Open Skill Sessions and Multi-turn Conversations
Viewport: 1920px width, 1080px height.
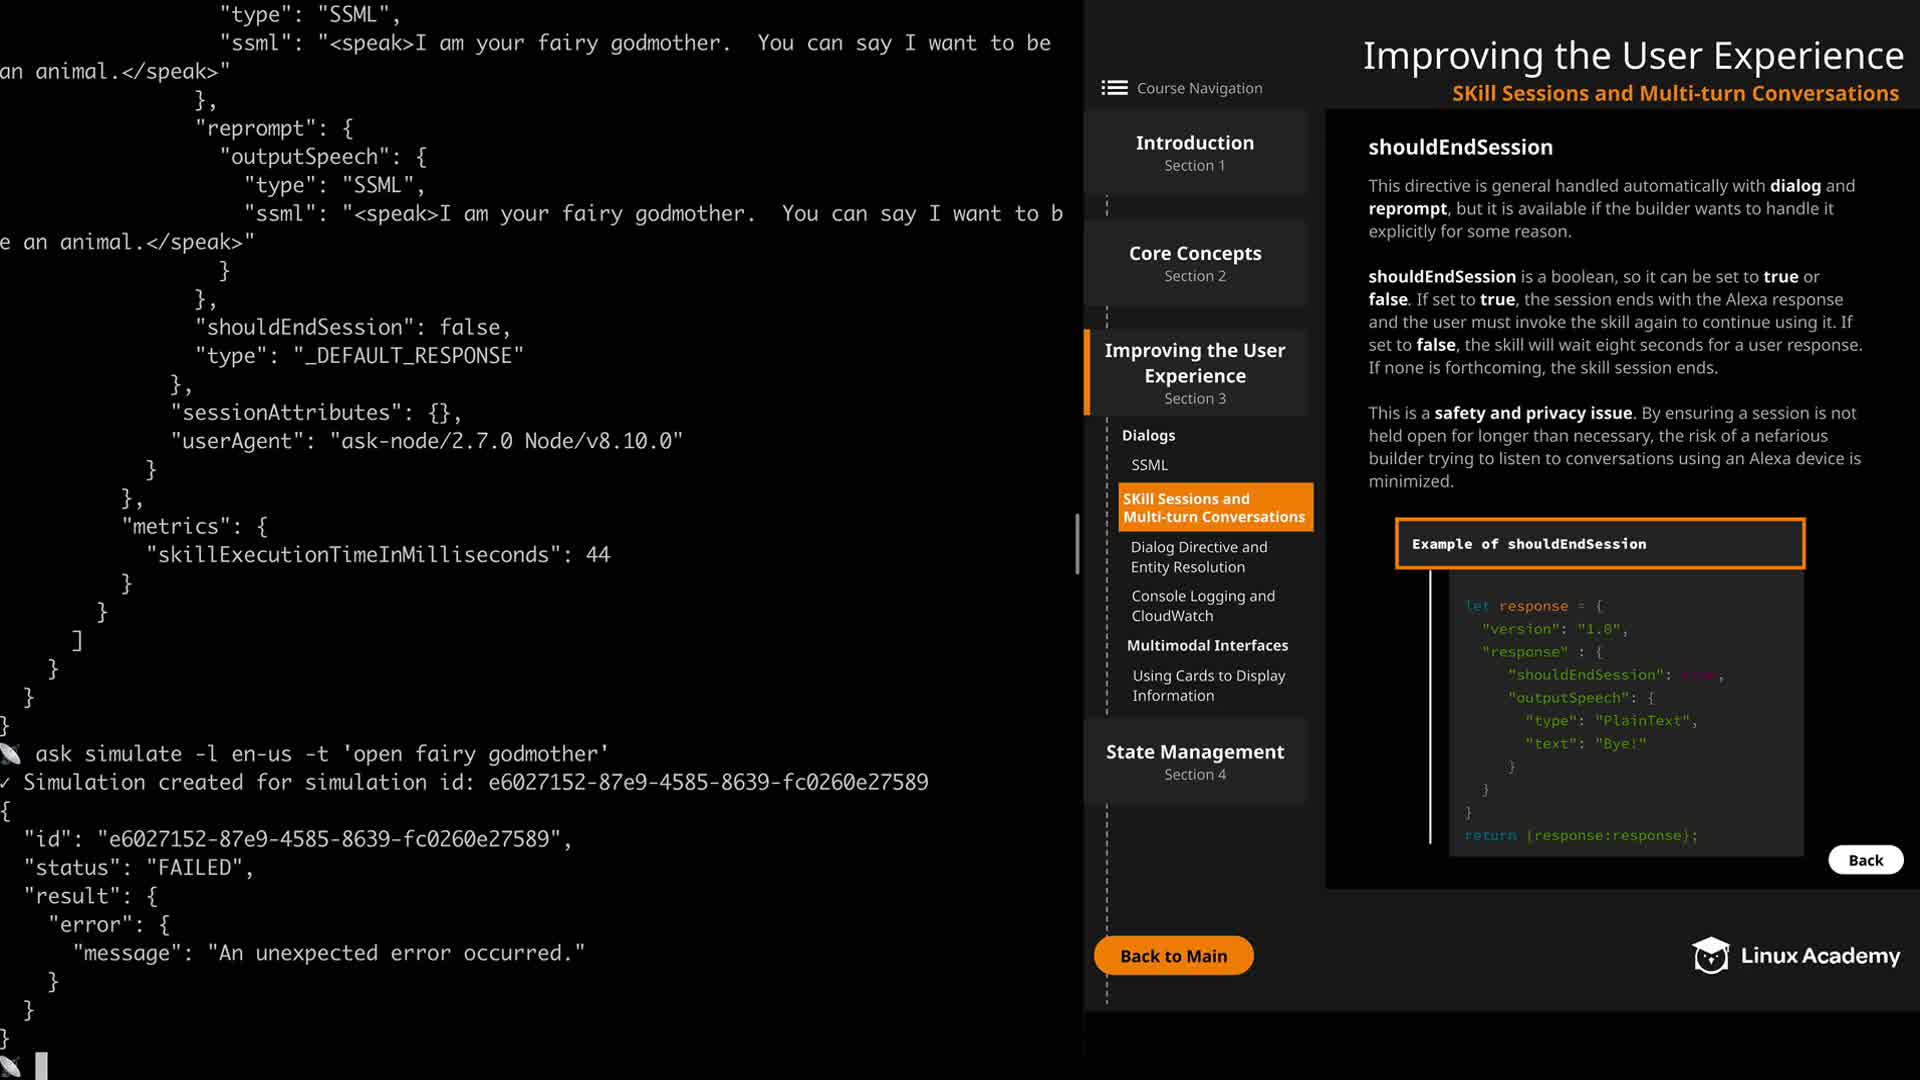[x=1213, y=507]
